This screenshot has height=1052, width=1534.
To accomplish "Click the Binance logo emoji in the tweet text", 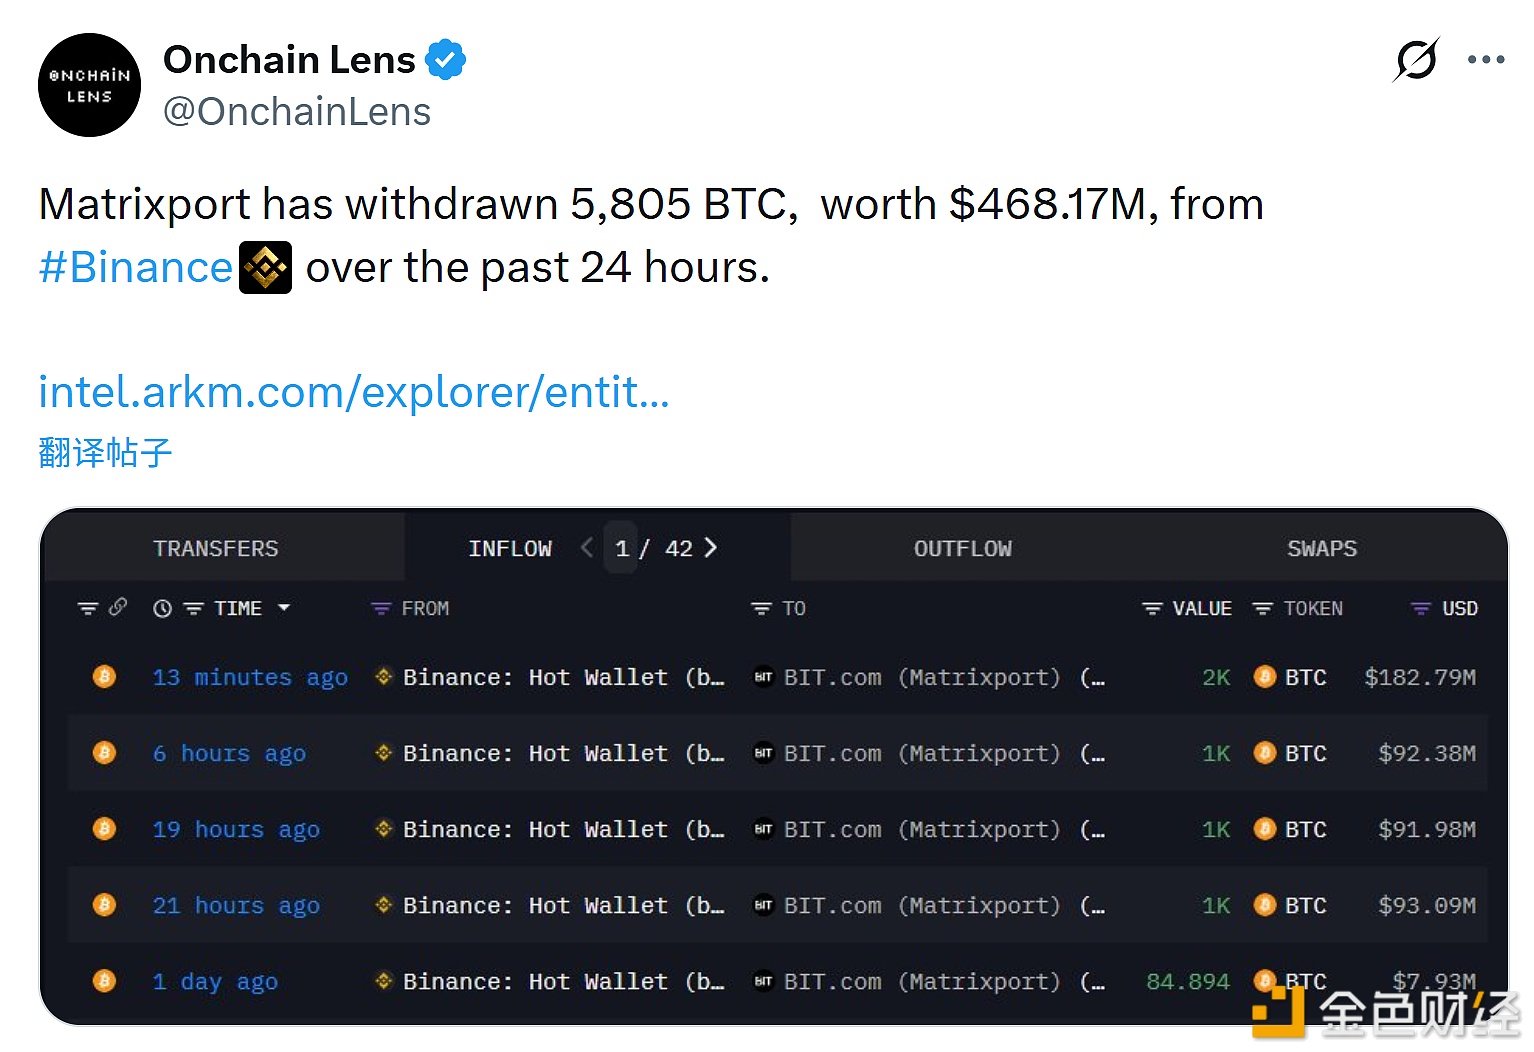I will point(264,267).
